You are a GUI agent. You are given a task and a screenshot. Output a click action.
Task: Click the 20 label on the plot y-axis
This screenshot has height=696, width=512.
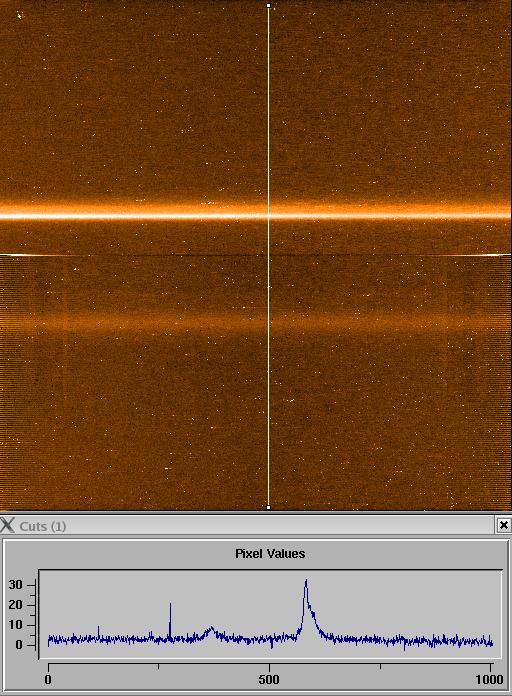(x=15, y=605)
